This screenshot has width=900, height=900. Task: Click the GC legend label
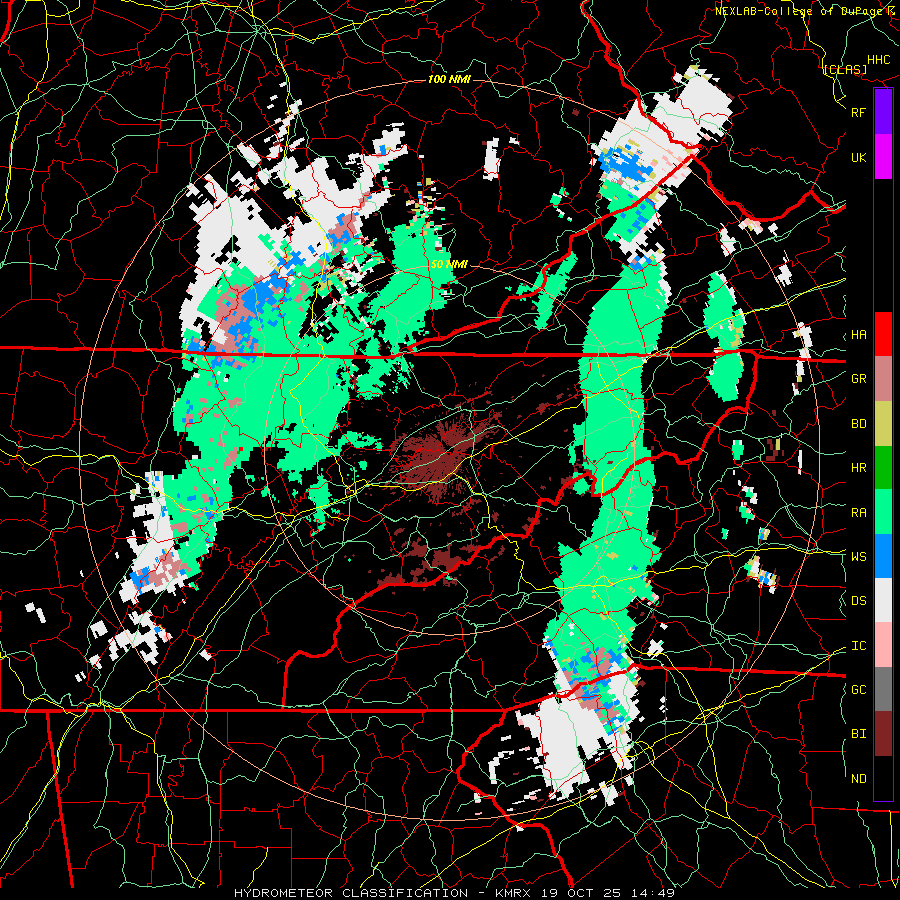(x=859, y=690)
